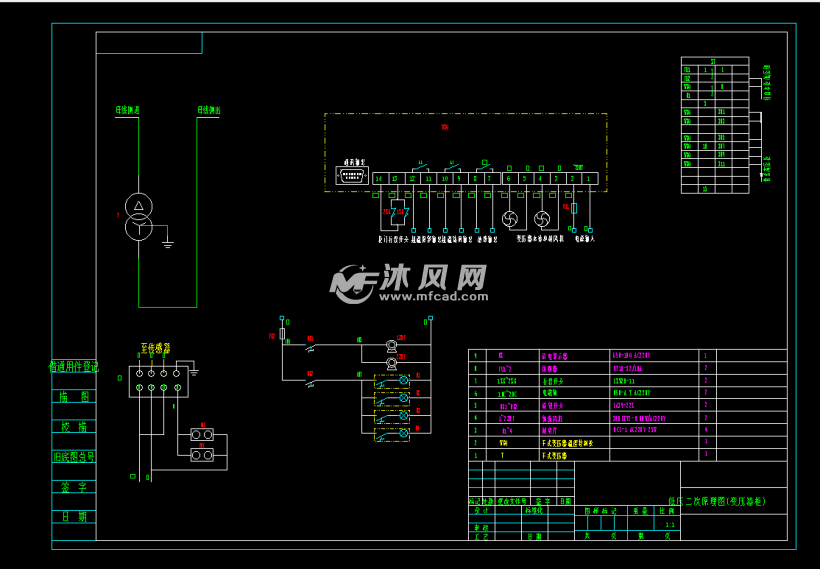
Task: Click the 日期 cell in left sidebar
Action: [74, 517]
